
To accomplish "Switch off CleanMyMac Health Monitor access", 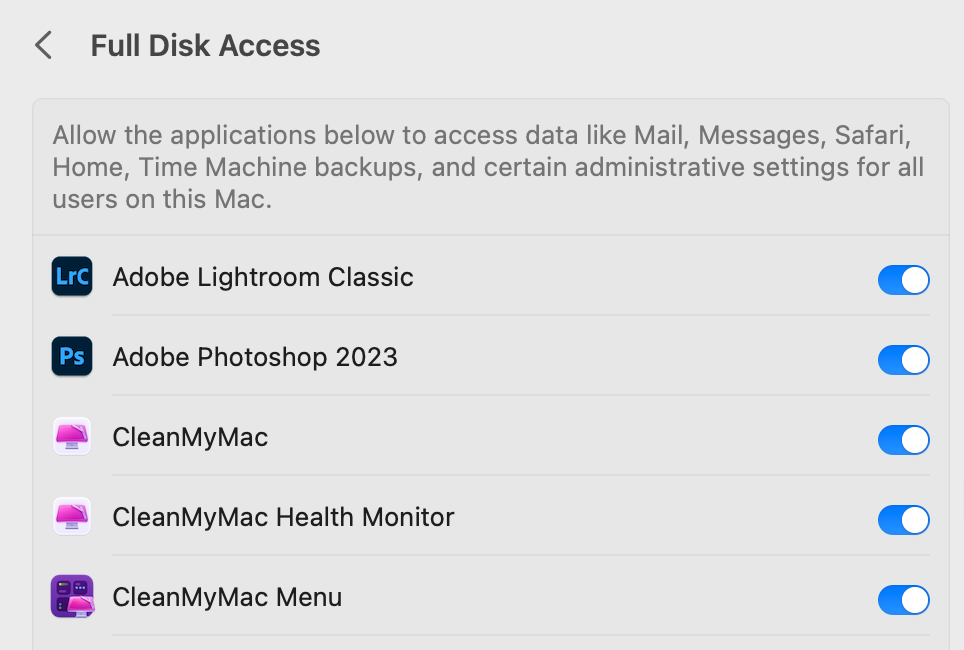I will click(903, 520).
